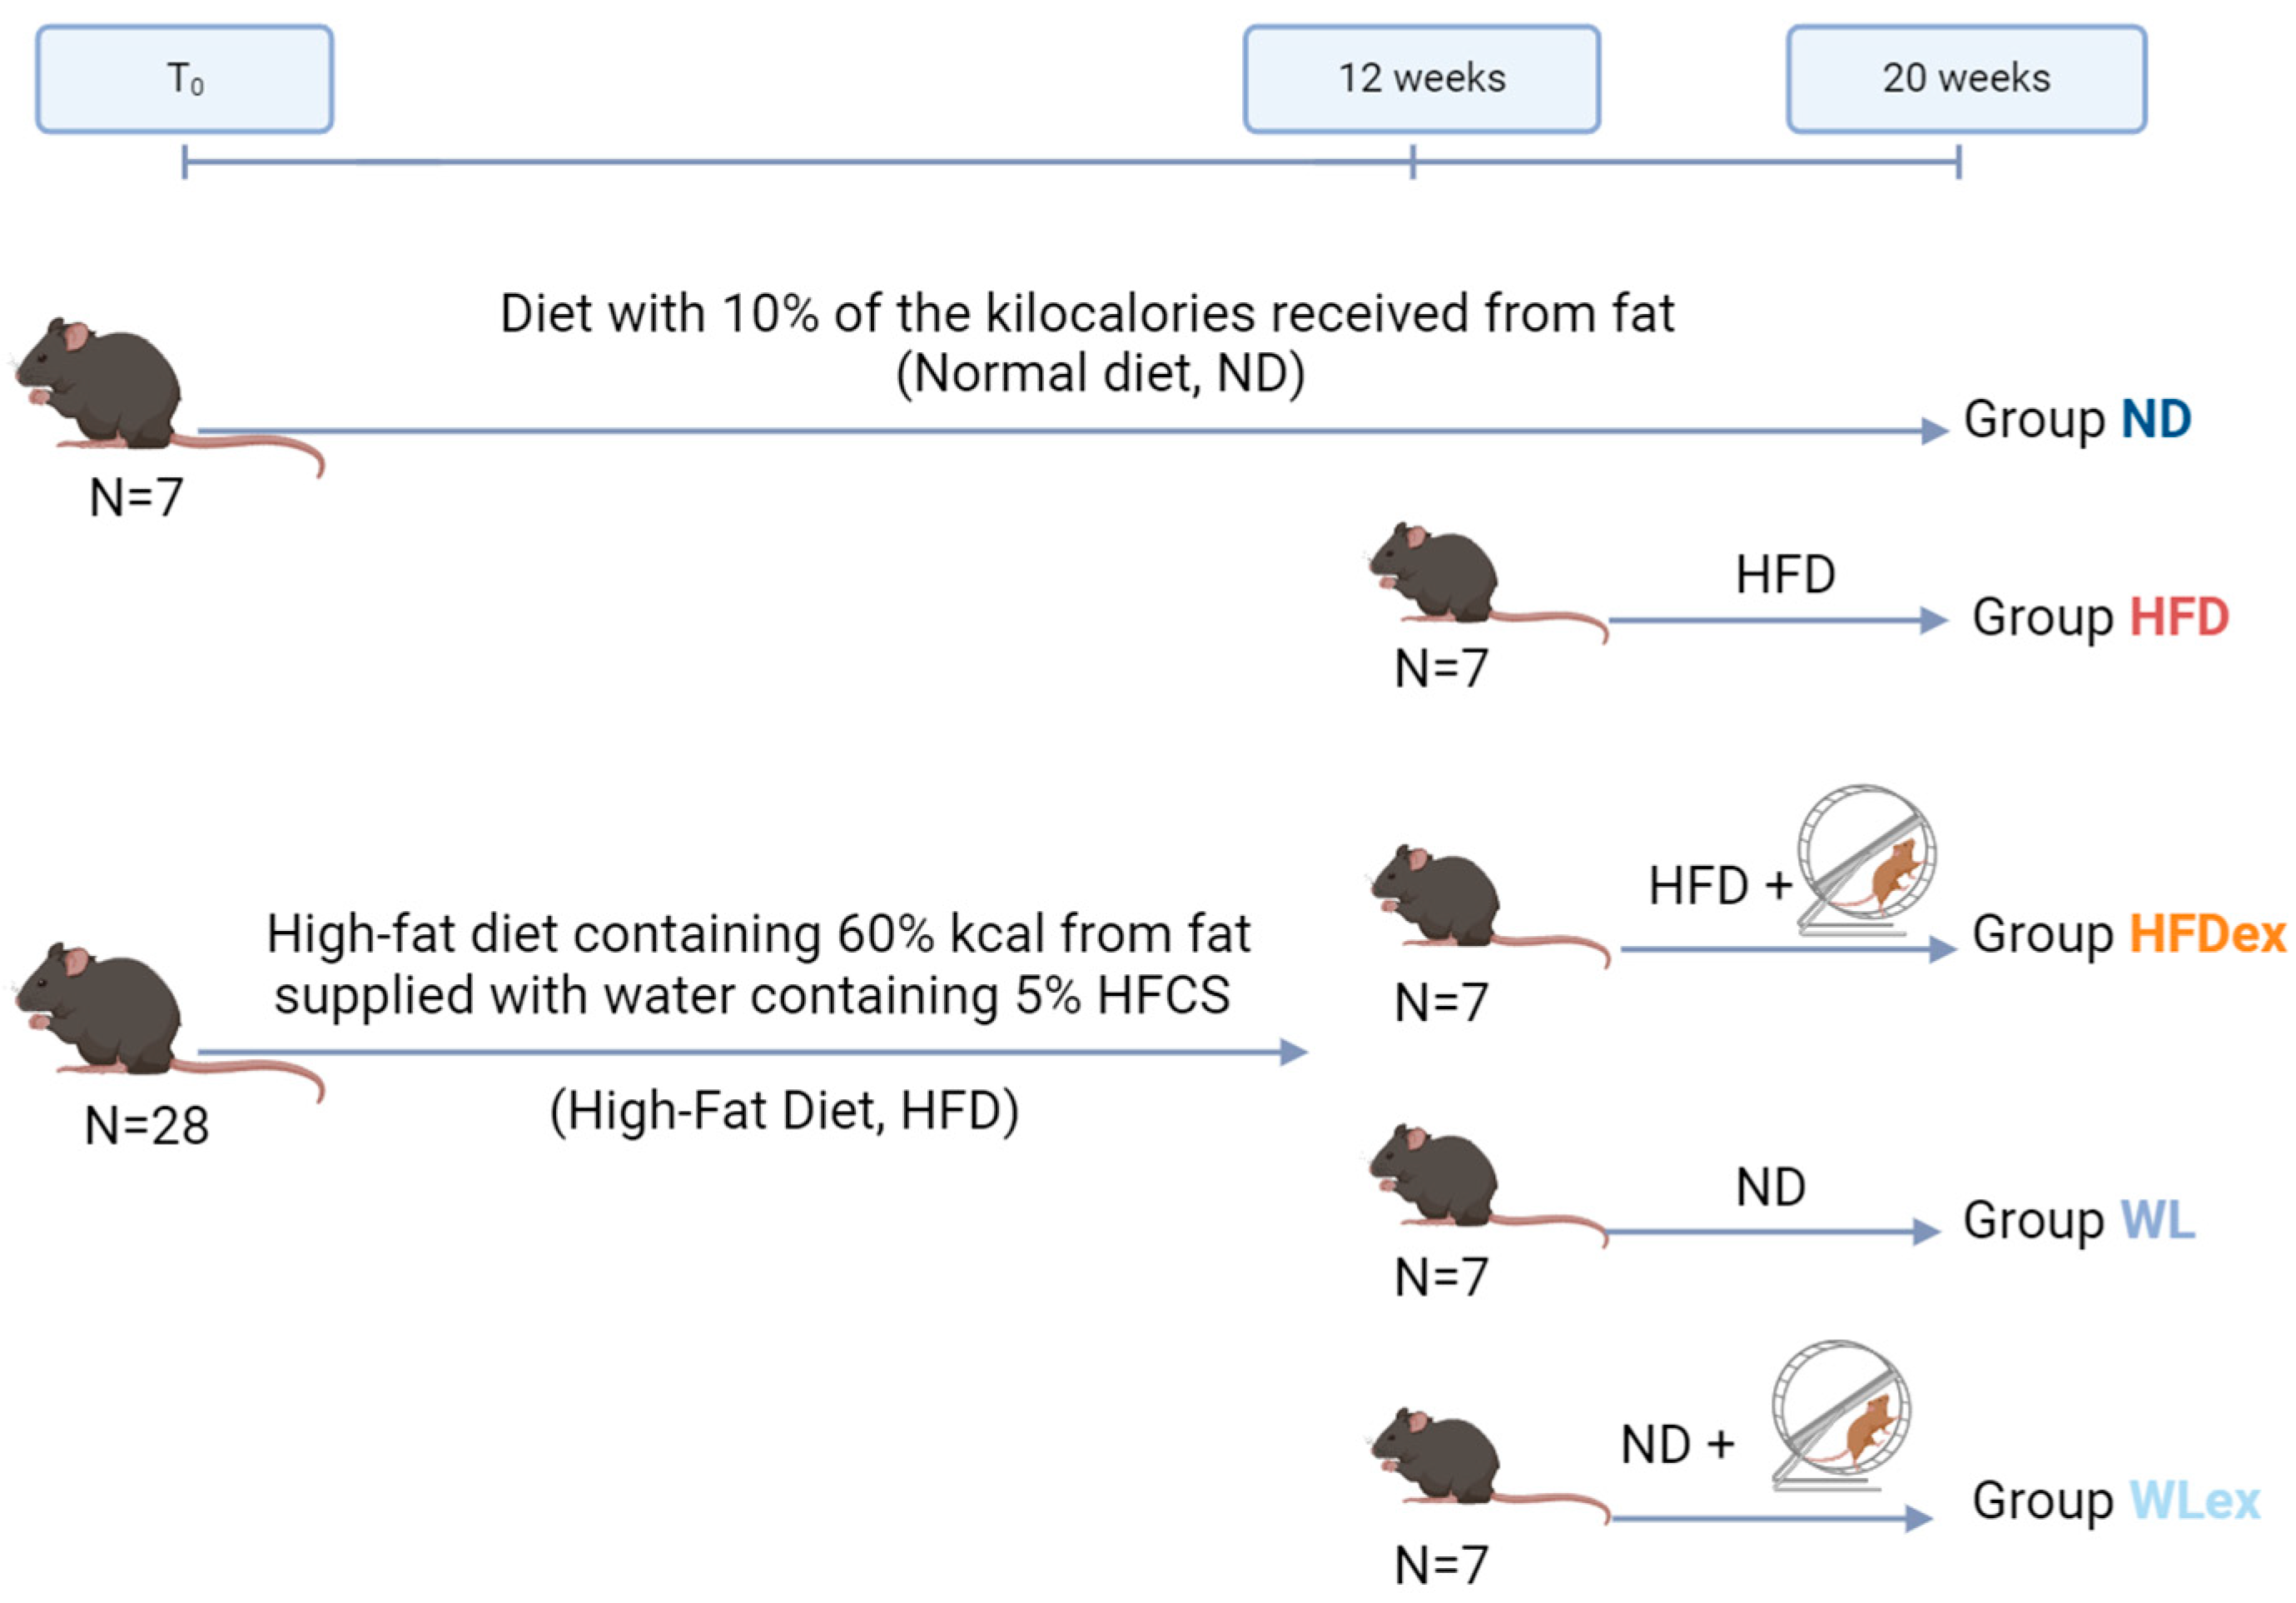Click the orange Group HFDex label
The width and height of the screenshot is (2296, 1603).
tap(2128, 934)
